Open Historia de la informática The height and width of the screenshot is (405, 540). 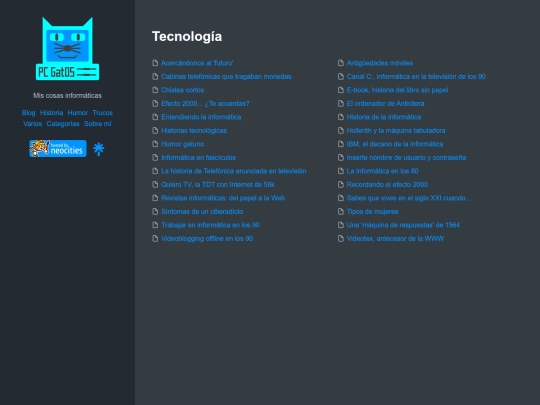click(x=384, y=117)
